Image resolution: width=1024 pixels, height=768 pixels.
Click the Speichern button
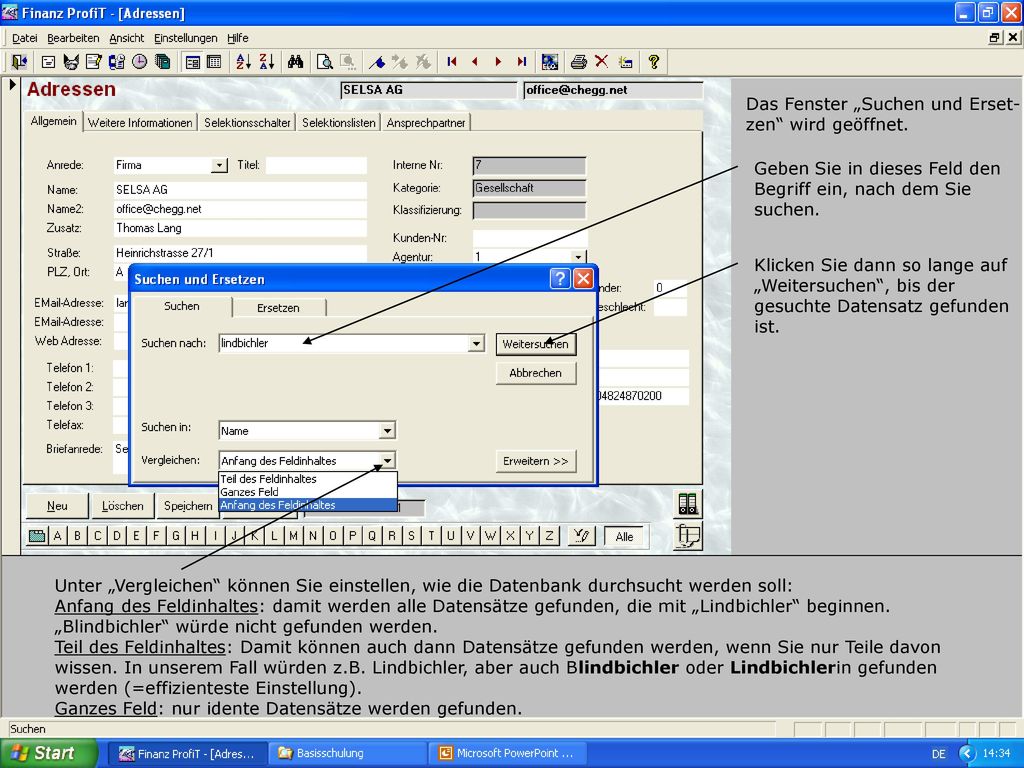[187, 506]
